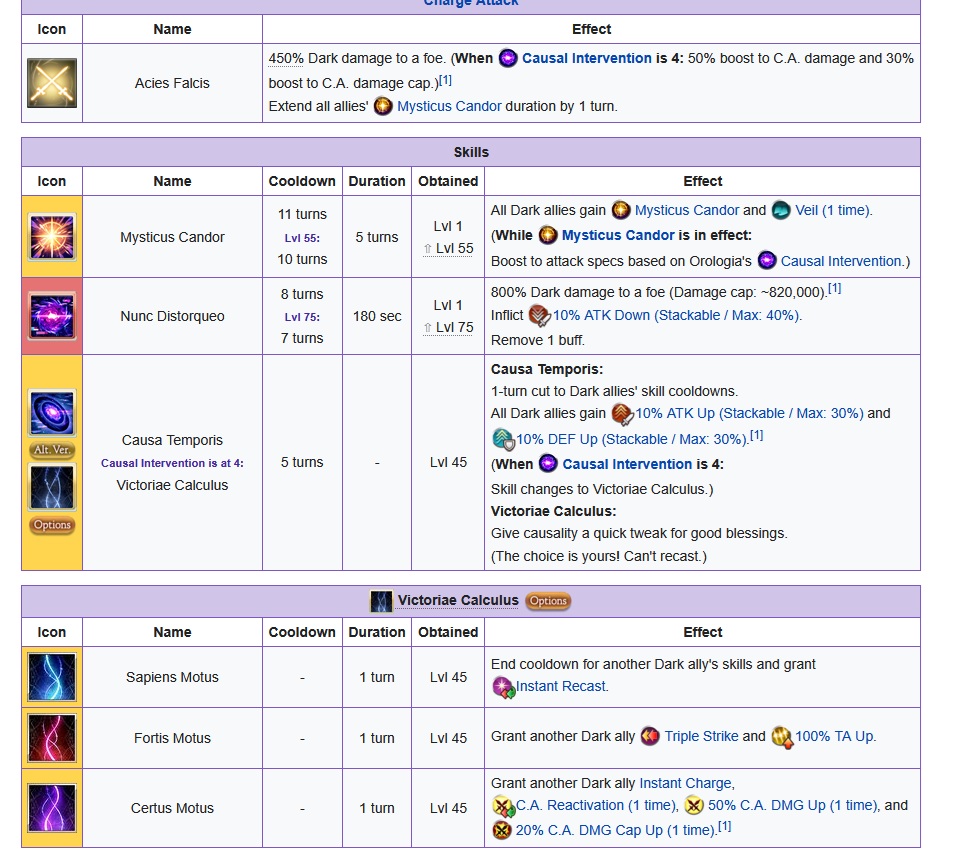
Task: Open the Instant Recast link
Action: click(562, 687)
